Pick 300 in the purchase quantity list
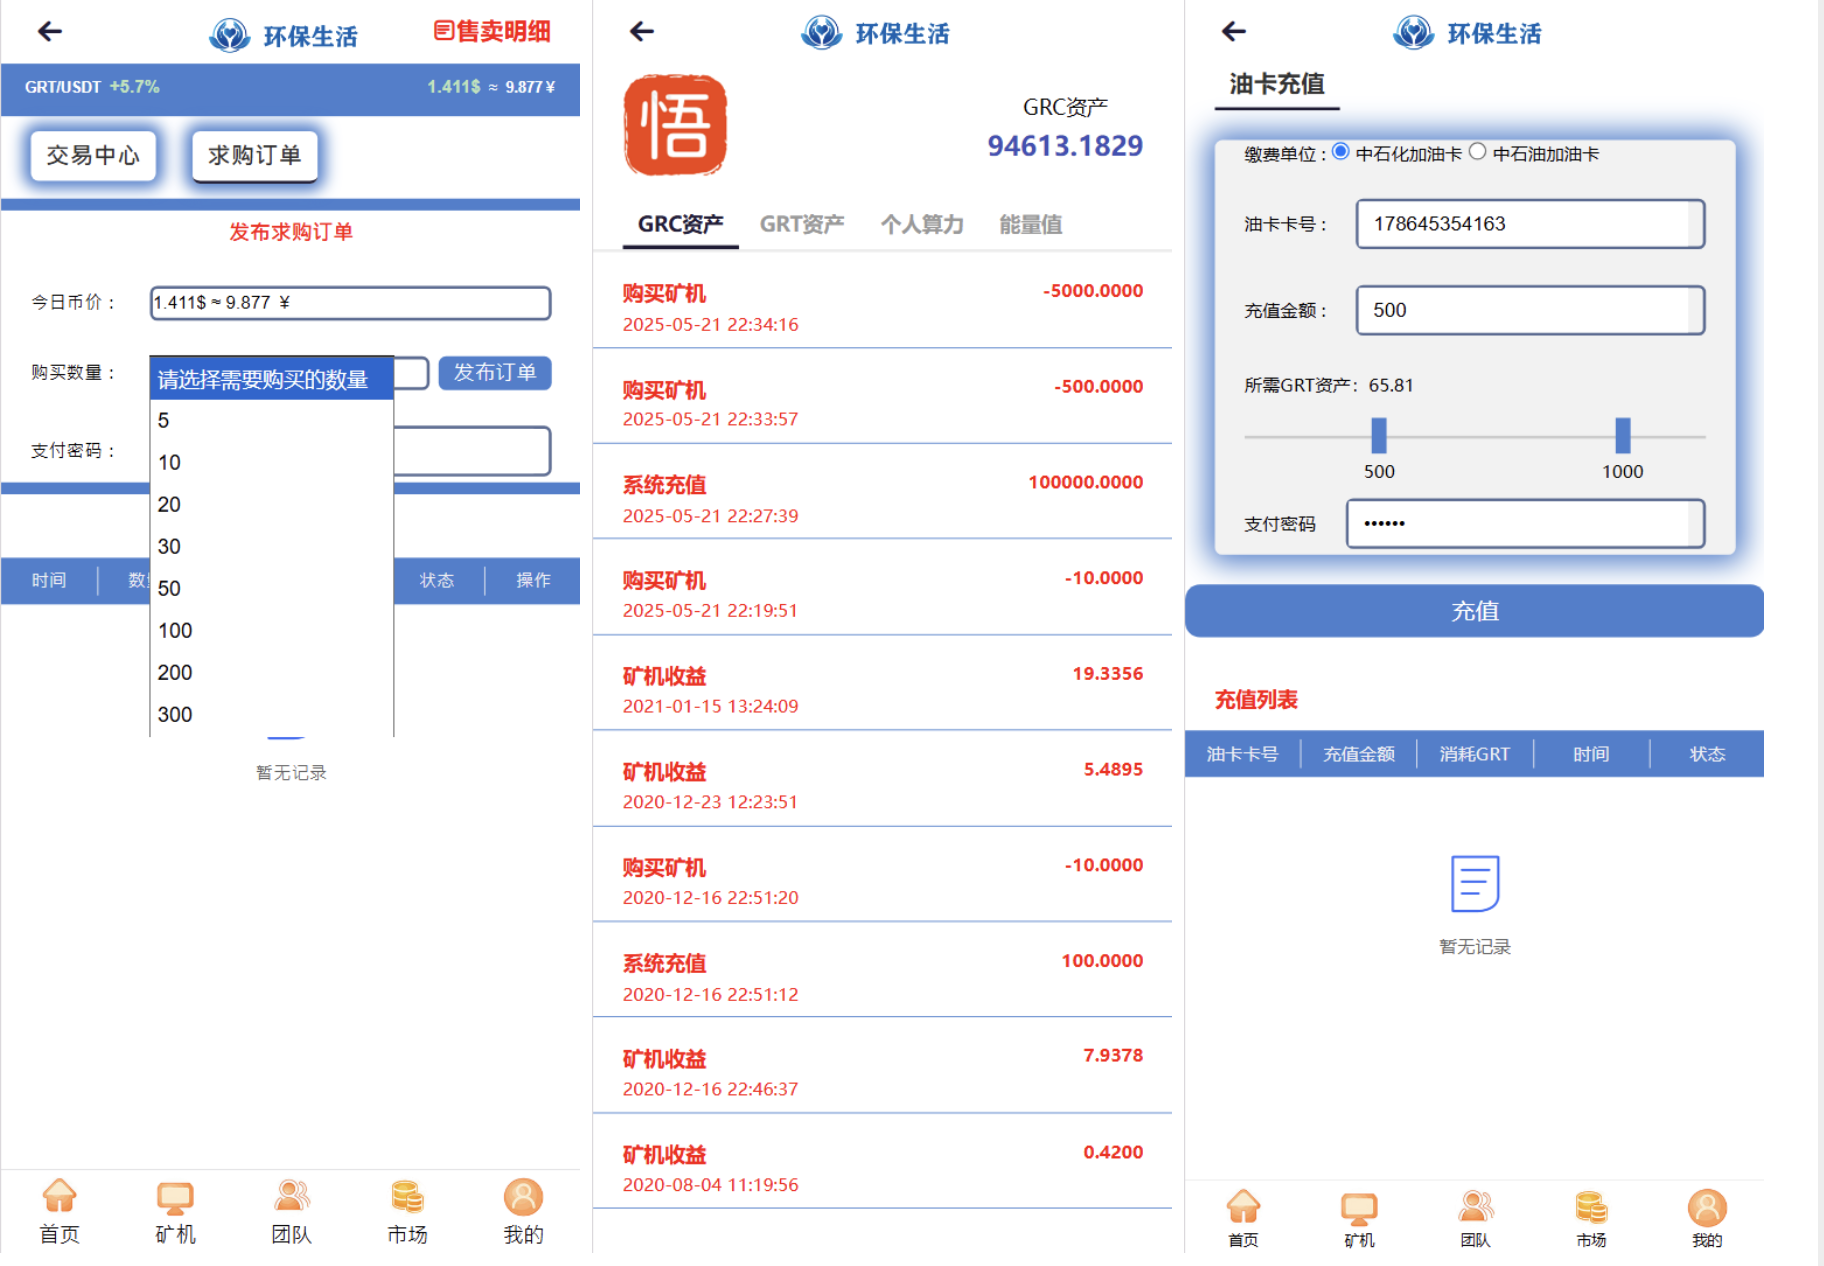The width and height of the screenshot is (1824, 1266). pyautogui.click(x=175, y=714)
